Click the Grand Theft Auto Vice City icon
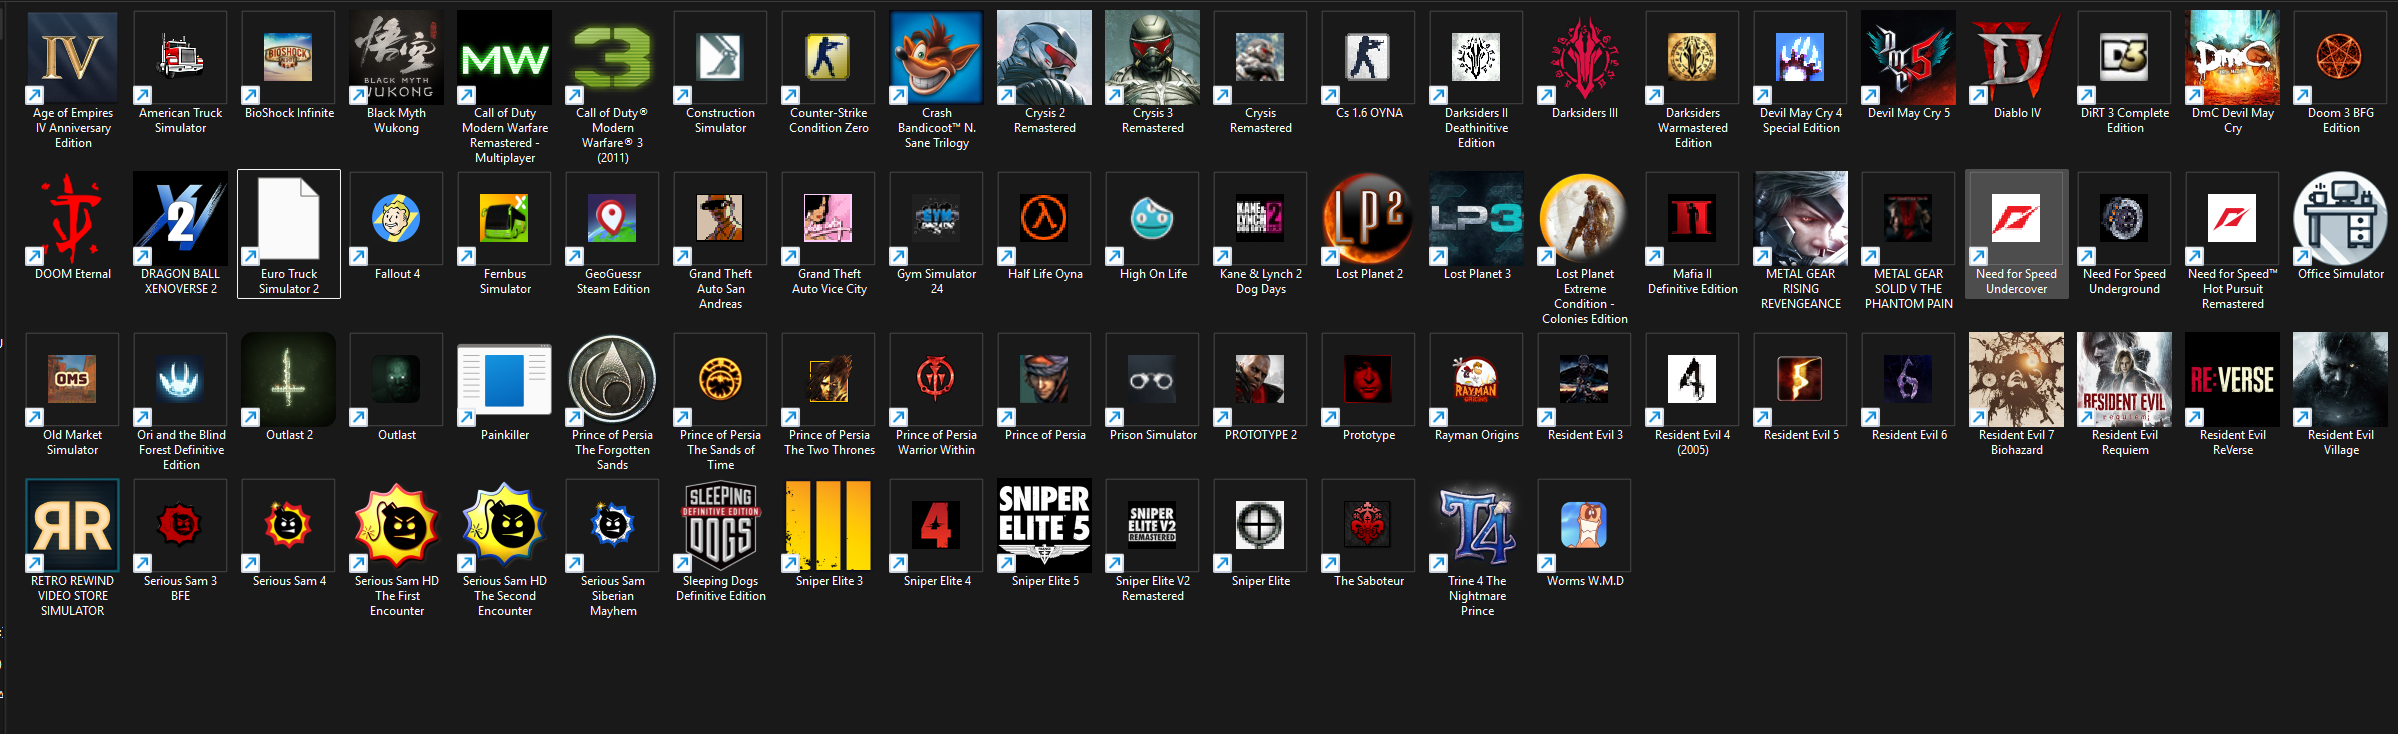 [x=828, y=219]
